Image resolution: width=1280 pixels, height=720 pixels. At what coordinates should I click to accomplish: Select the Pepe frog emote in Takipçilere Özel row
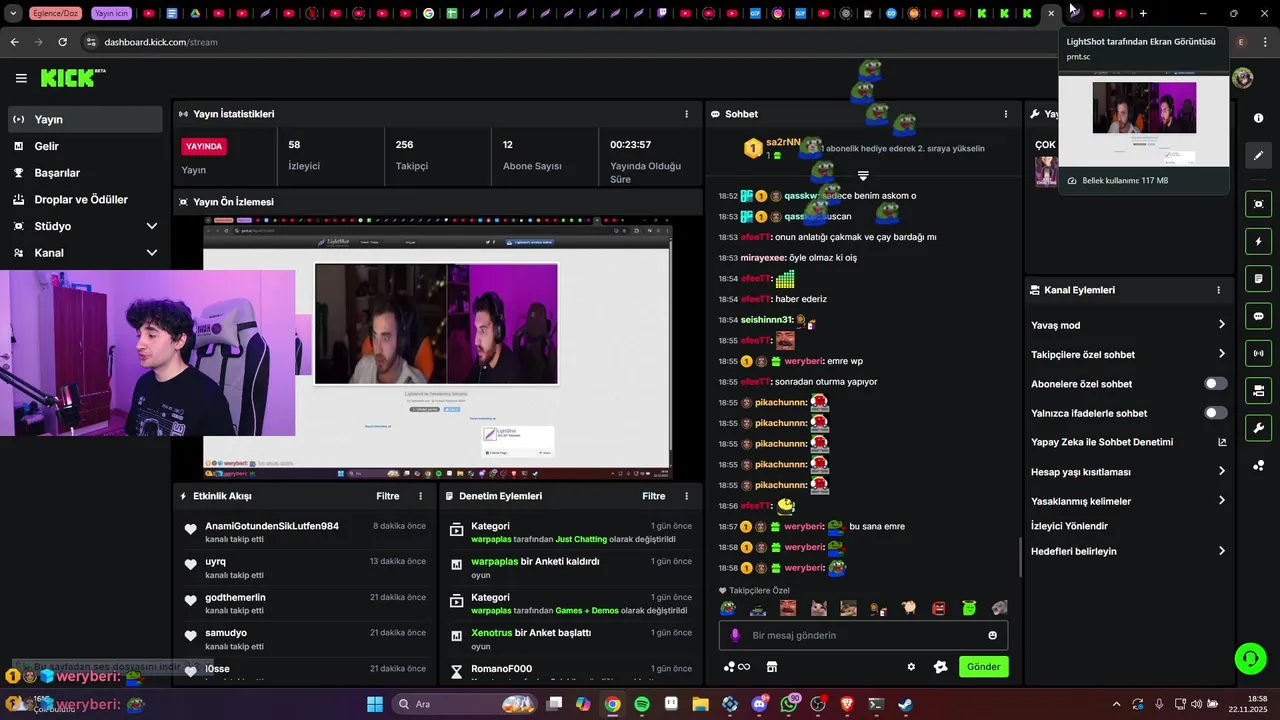[728, 608]
